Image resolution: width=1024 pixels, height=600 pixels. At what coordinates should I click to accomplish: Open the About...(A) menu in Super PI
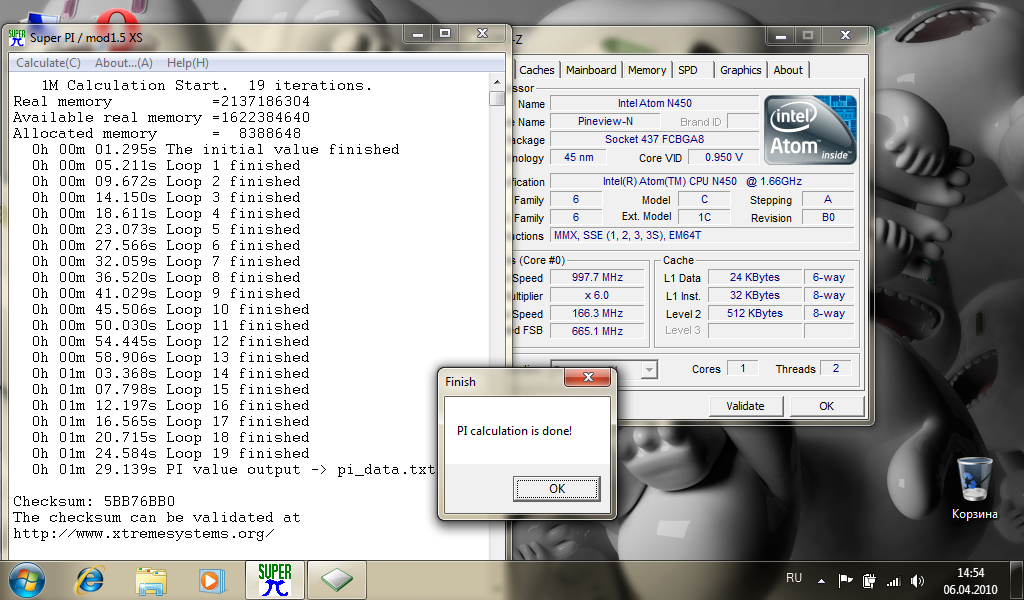pos(123,63)
